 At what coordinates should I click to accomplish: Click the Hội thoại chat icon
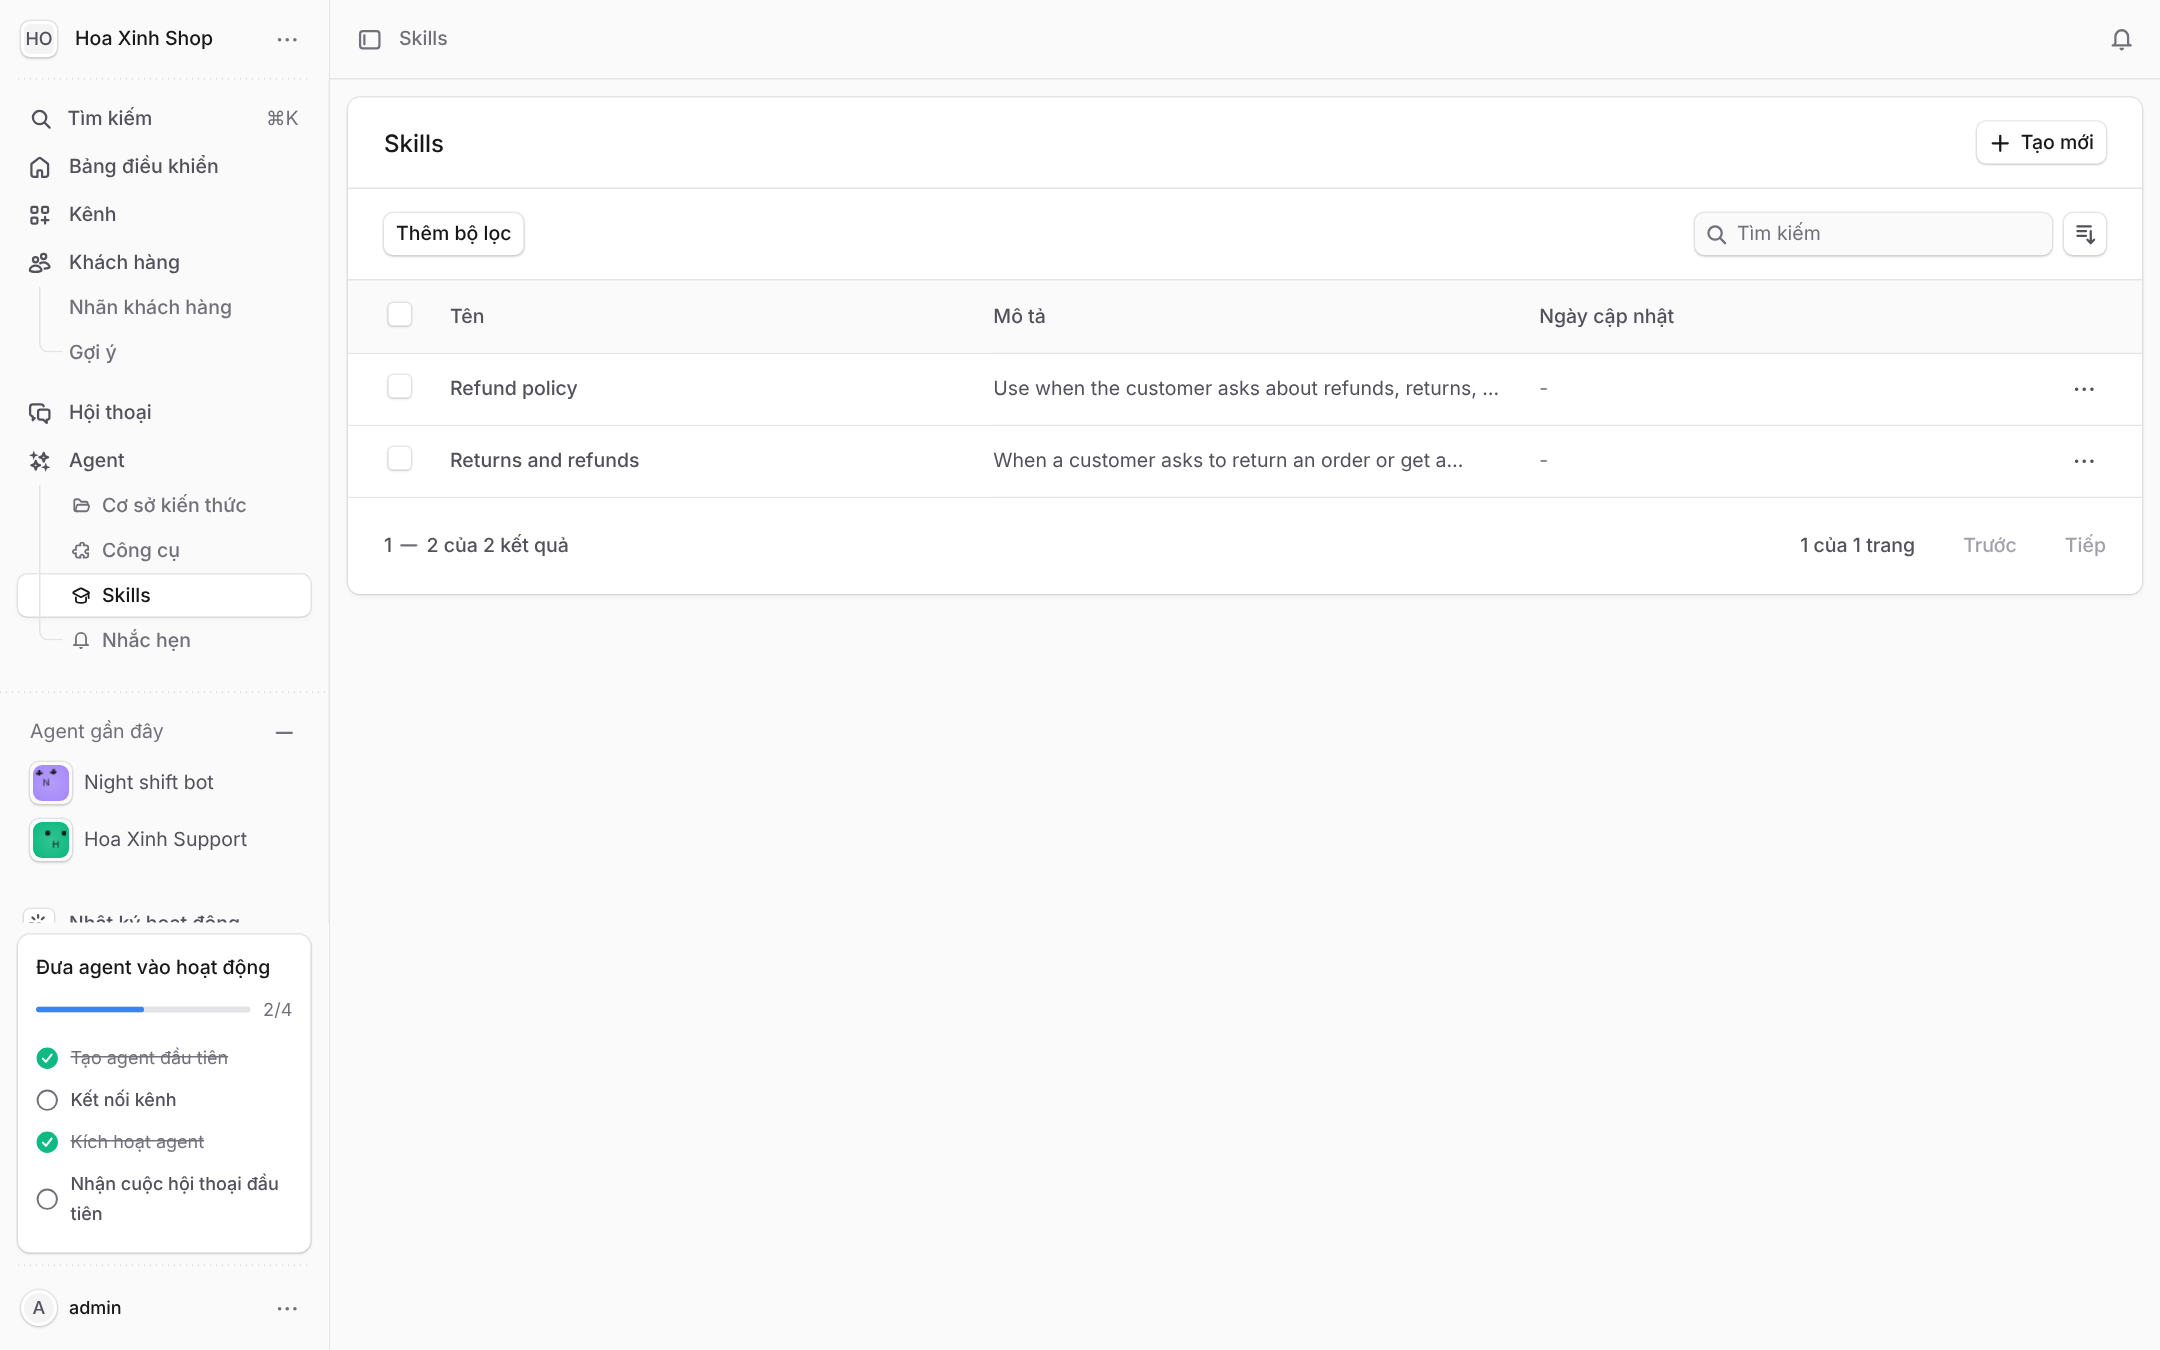[x=40, y=413]
